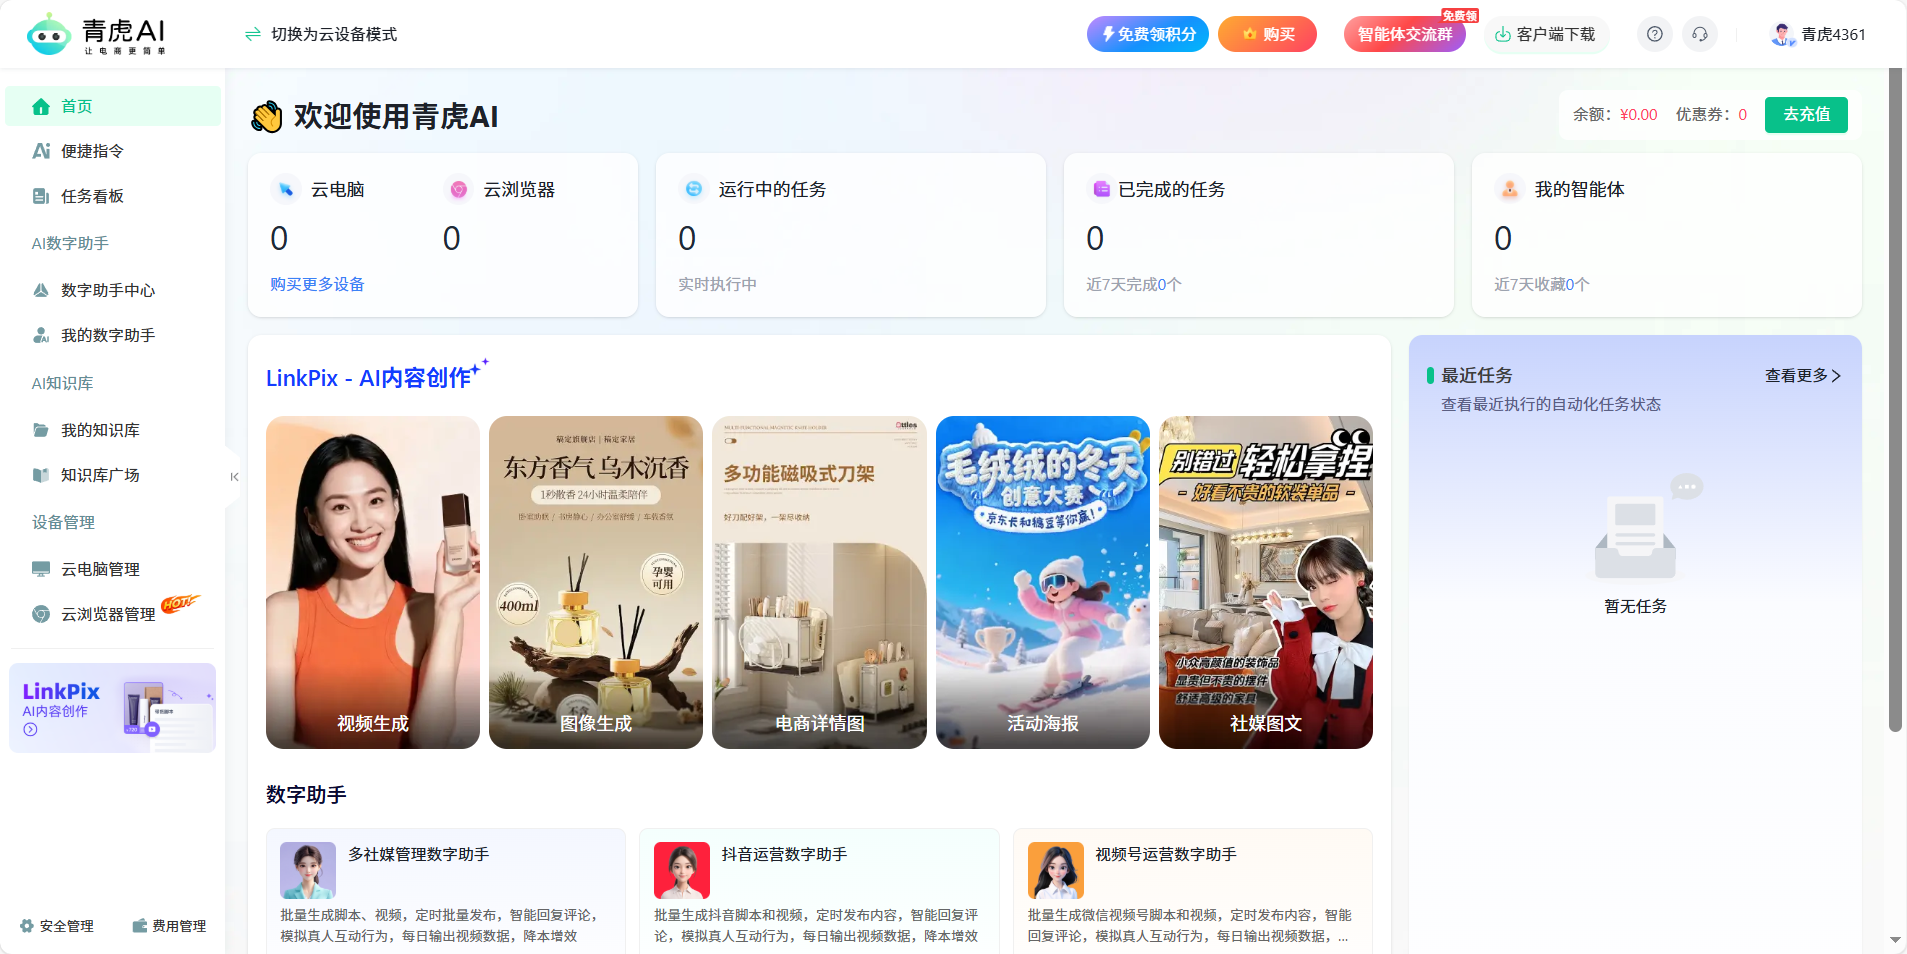The image size is (1907, 954).
Task: Click the 去充值 button
Action: [1805, 114]
